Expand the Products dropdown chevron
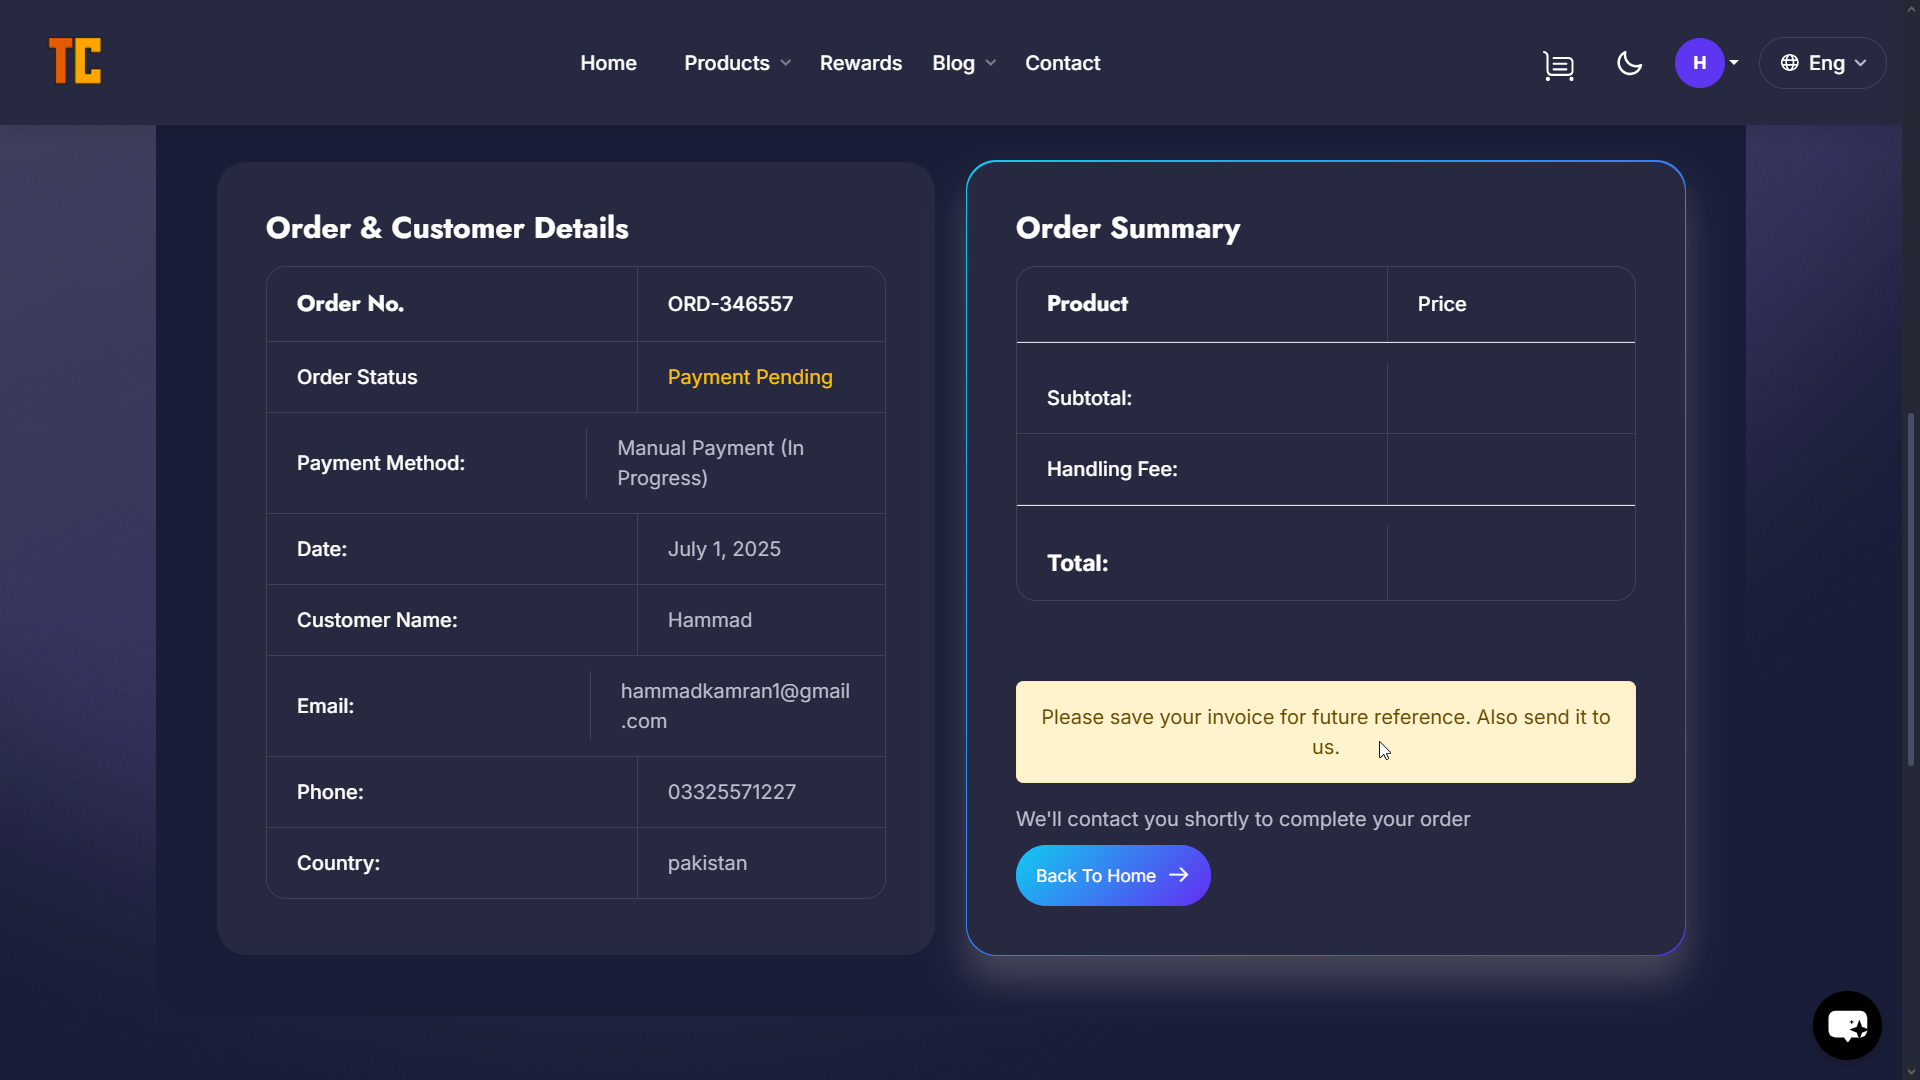The image size is (1920, 1080). 786,63
